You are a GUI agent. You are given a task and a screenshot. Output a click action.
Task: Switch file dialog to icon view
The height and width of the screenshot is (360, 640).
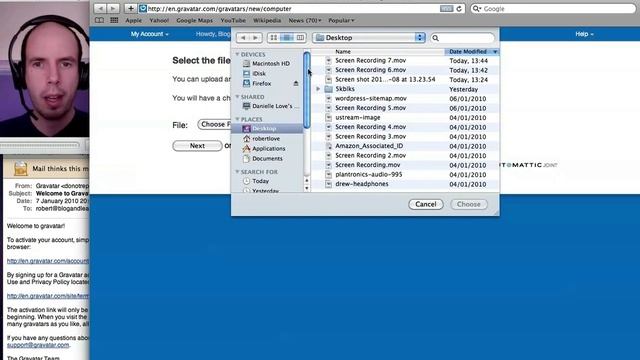(x=273, y=38)
